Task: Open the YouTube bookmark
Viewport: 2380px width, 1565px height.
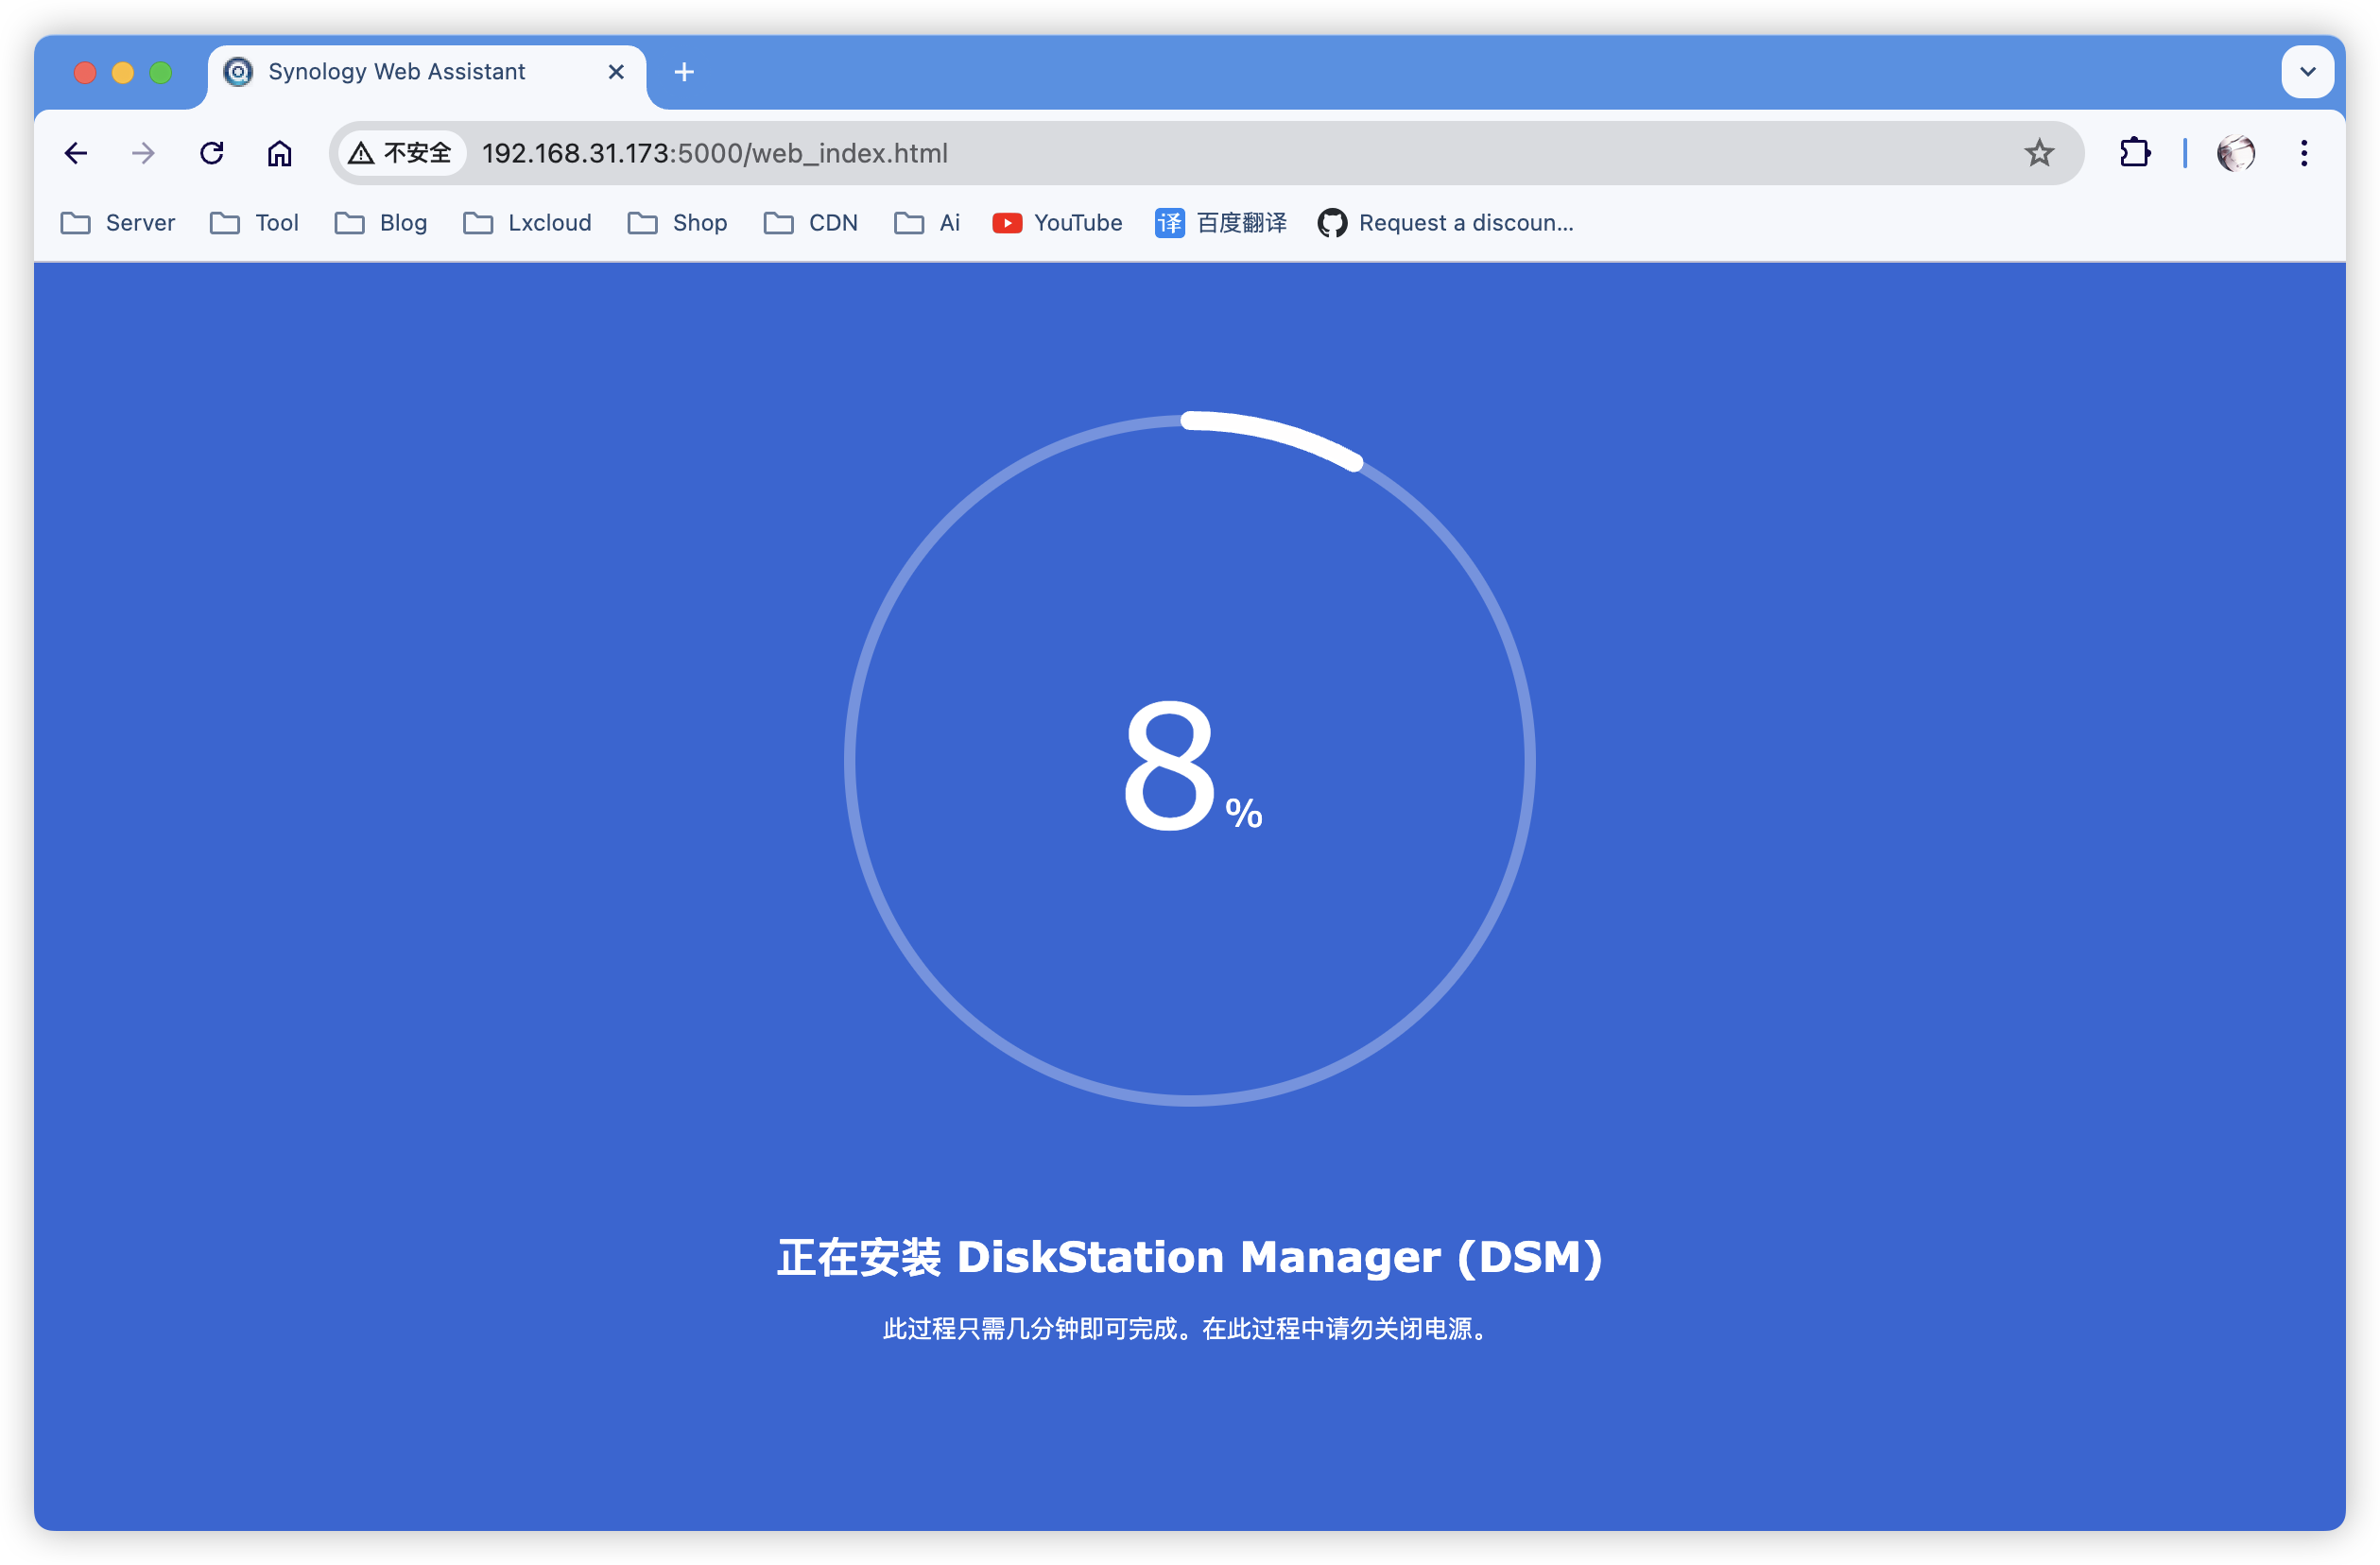Action: (x=1057, y=223)
